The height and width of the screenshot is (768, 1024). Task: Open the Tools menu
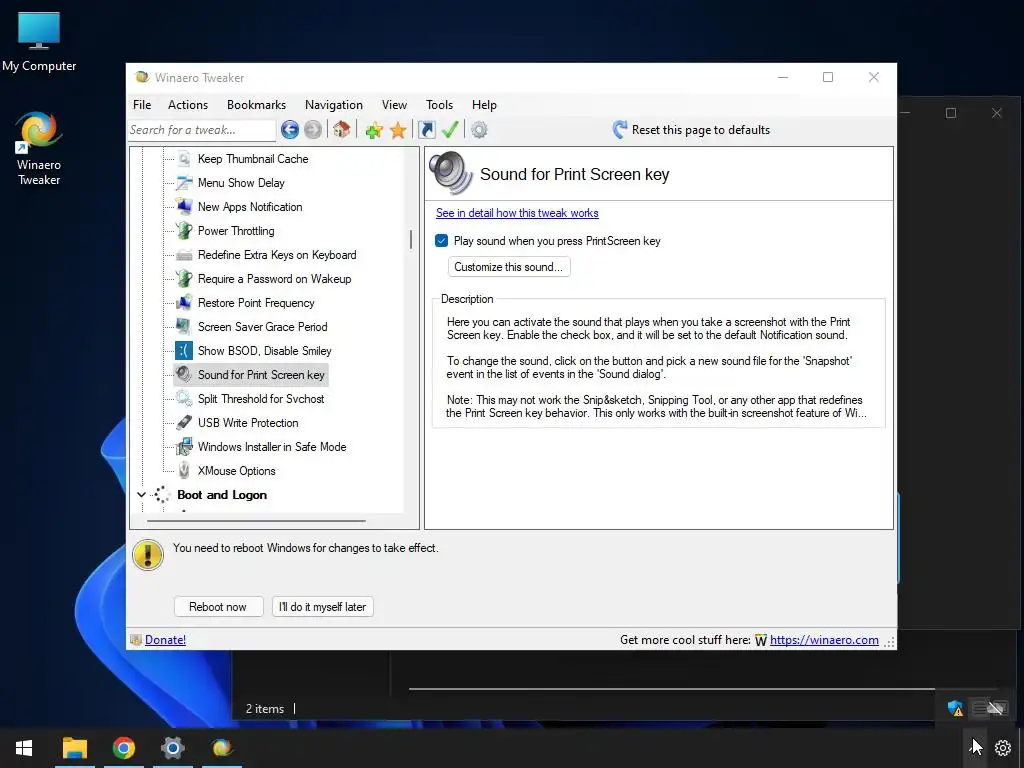pos(440,104)
